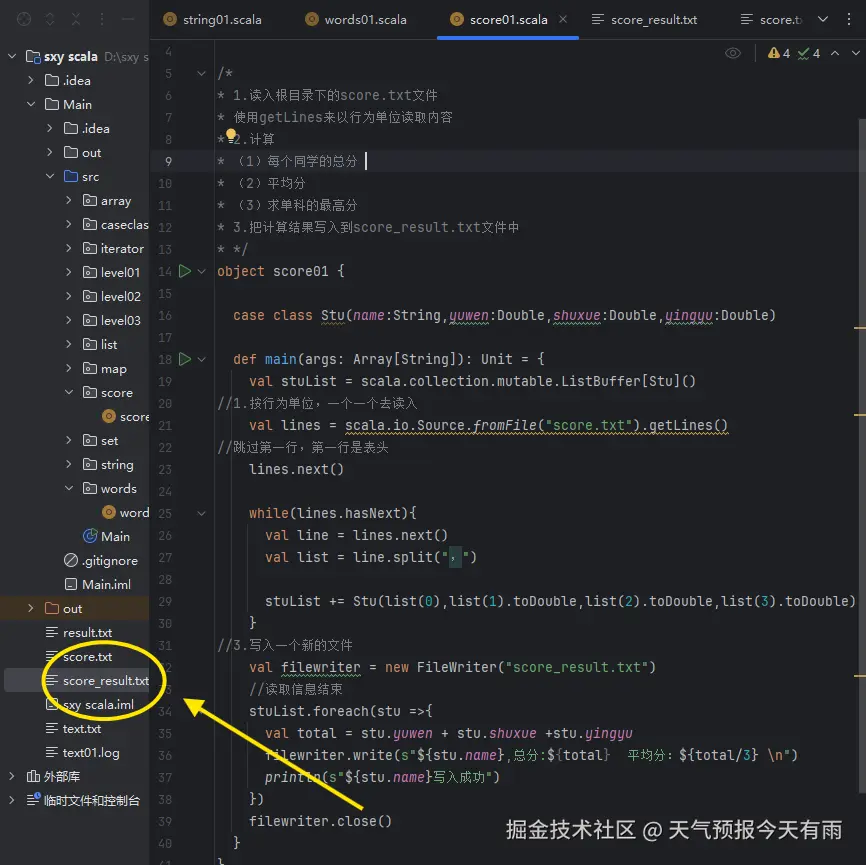
Task: Select the word Scala object file in tree
Action: (x=126, y=513)
